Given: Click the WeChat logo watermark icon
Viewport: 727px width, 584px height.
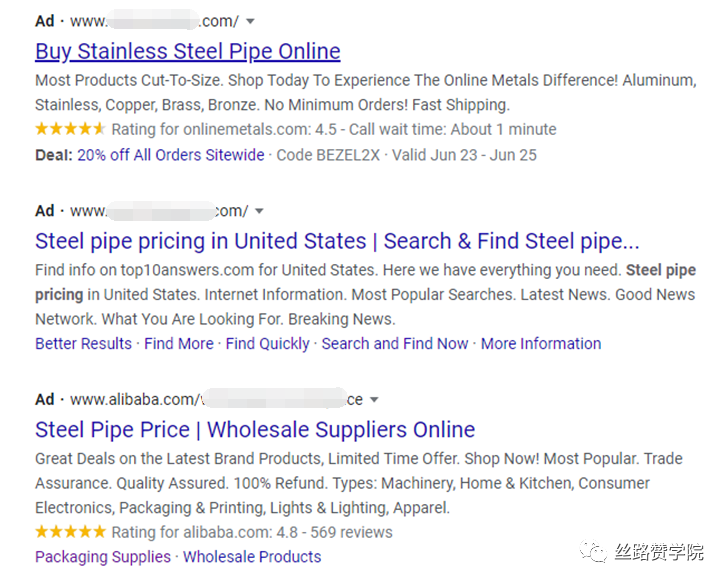Looking at the screenshot, I should point(593,551).
